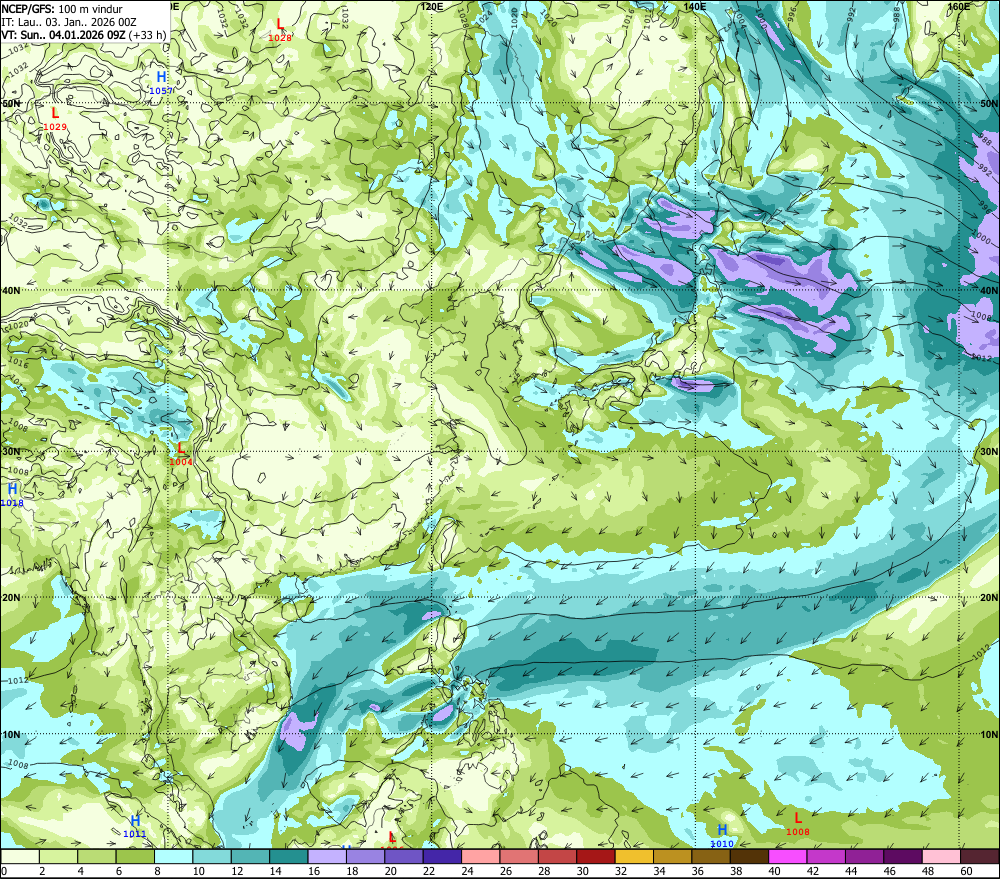The image size is (1000, 879).
Task: Click the 20N latitude label
Action: tap(989, 598)
